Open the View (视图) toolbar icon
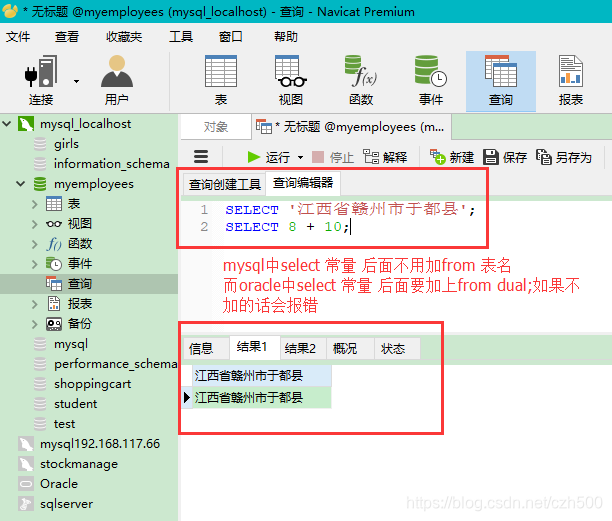 pos(291,80)
